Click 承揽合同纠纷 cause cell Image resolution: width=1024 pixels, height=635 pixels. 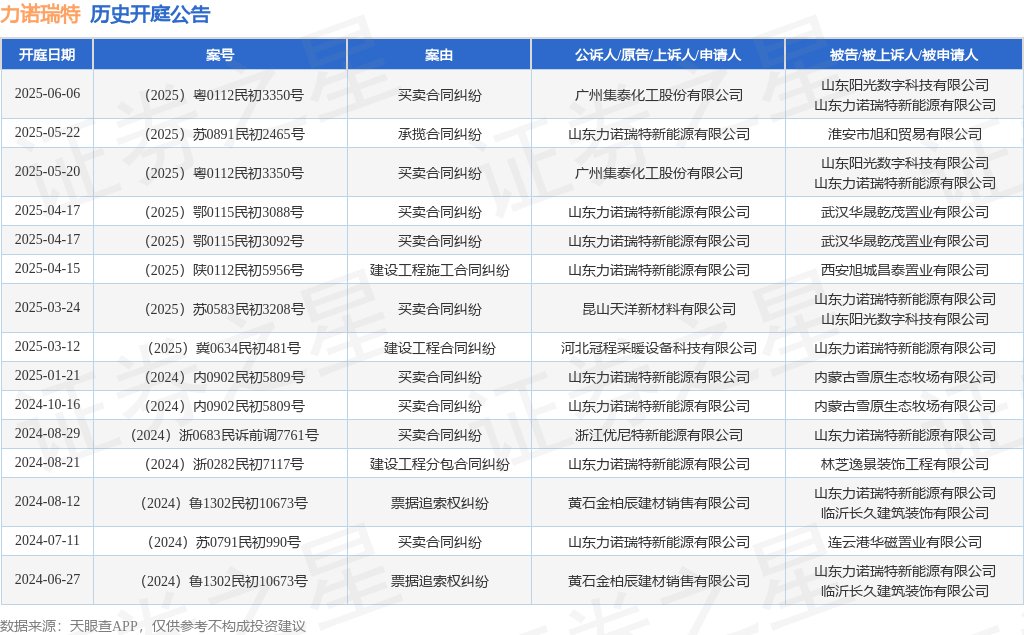pos(440,134)
